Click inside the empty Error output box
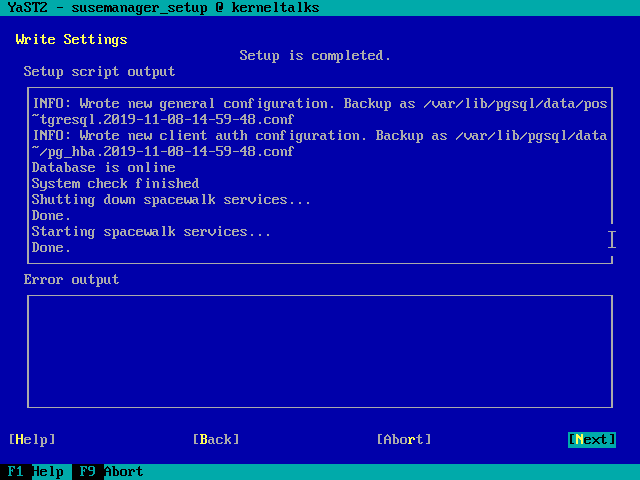This screenshot has height=480, width=640. click(320, 351)
